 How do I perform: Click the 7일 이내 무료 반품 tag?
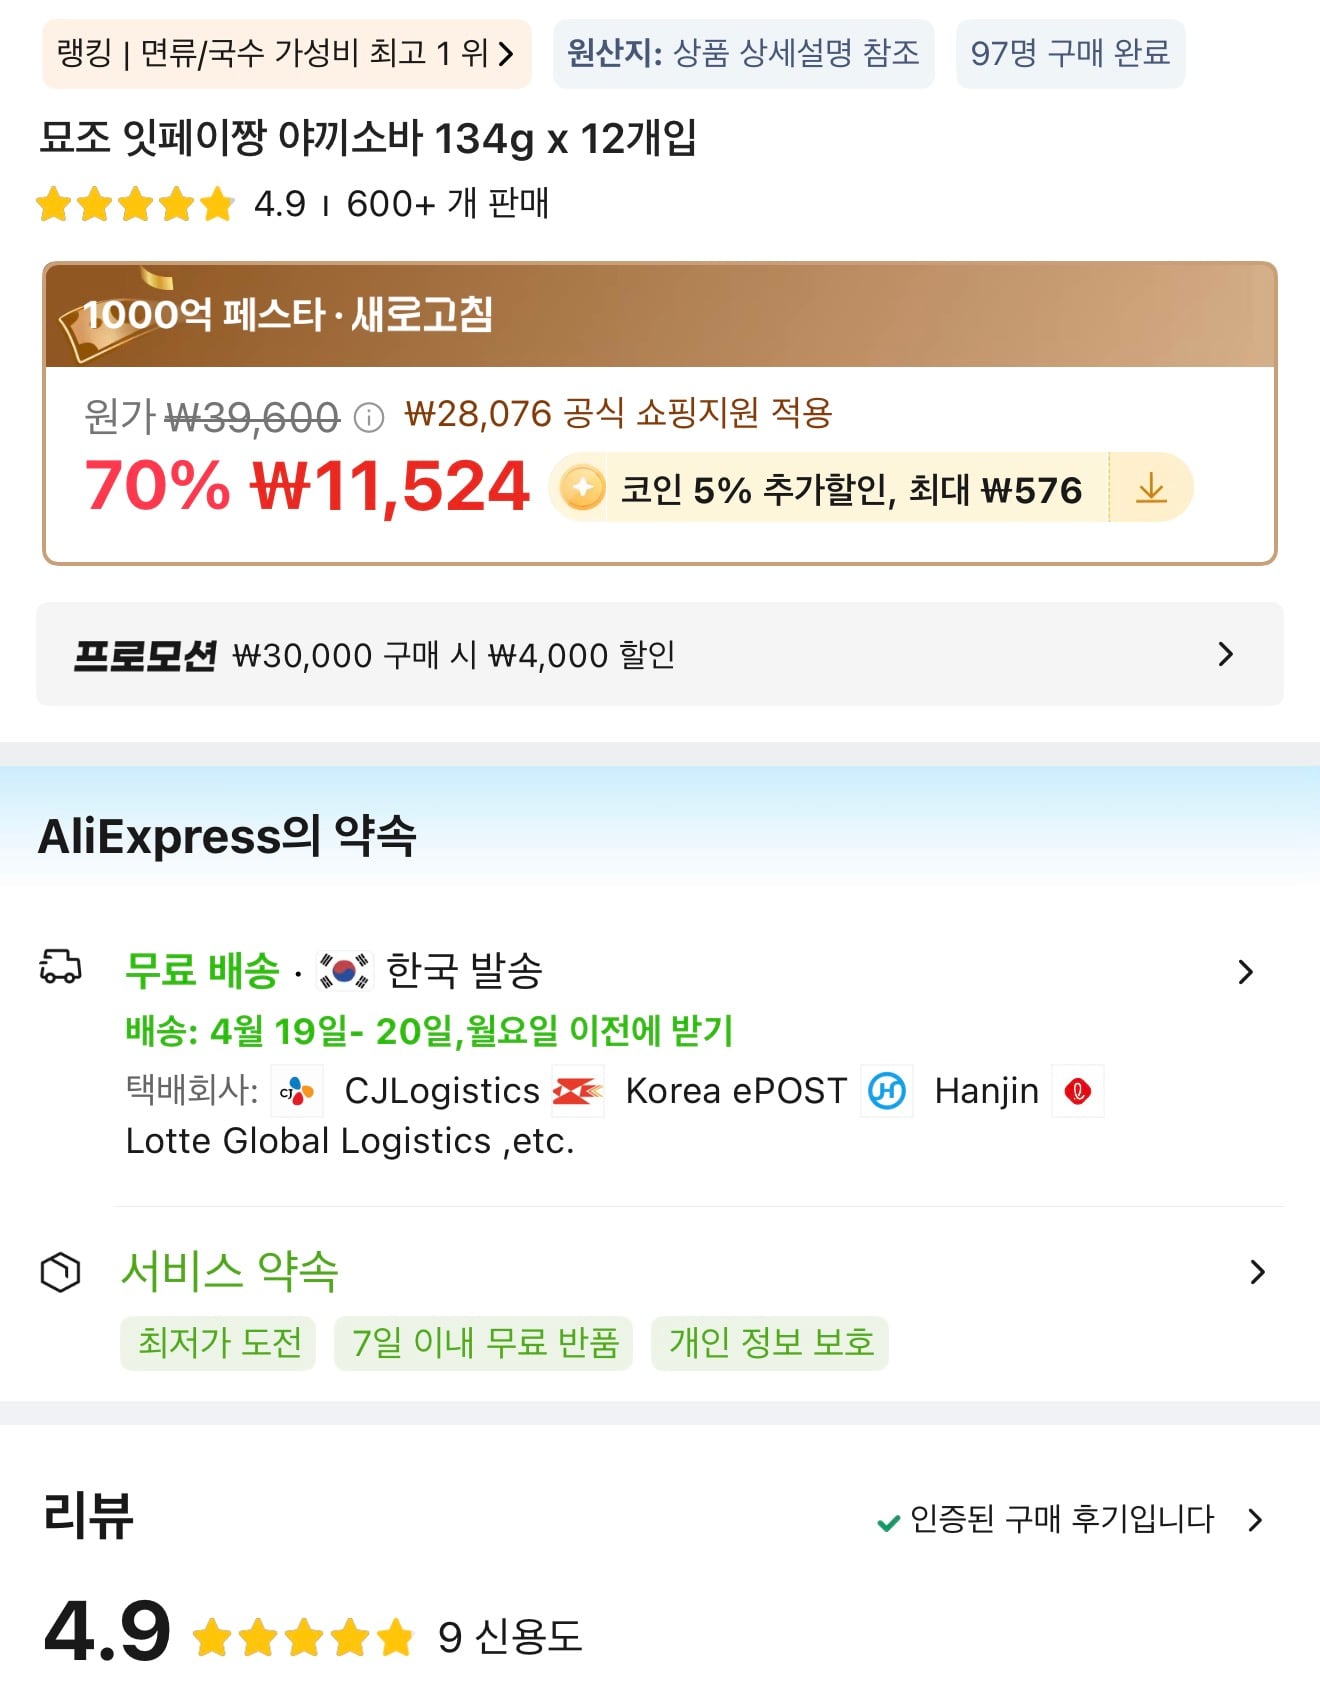pyautogui.click(x=483, y=1344)
